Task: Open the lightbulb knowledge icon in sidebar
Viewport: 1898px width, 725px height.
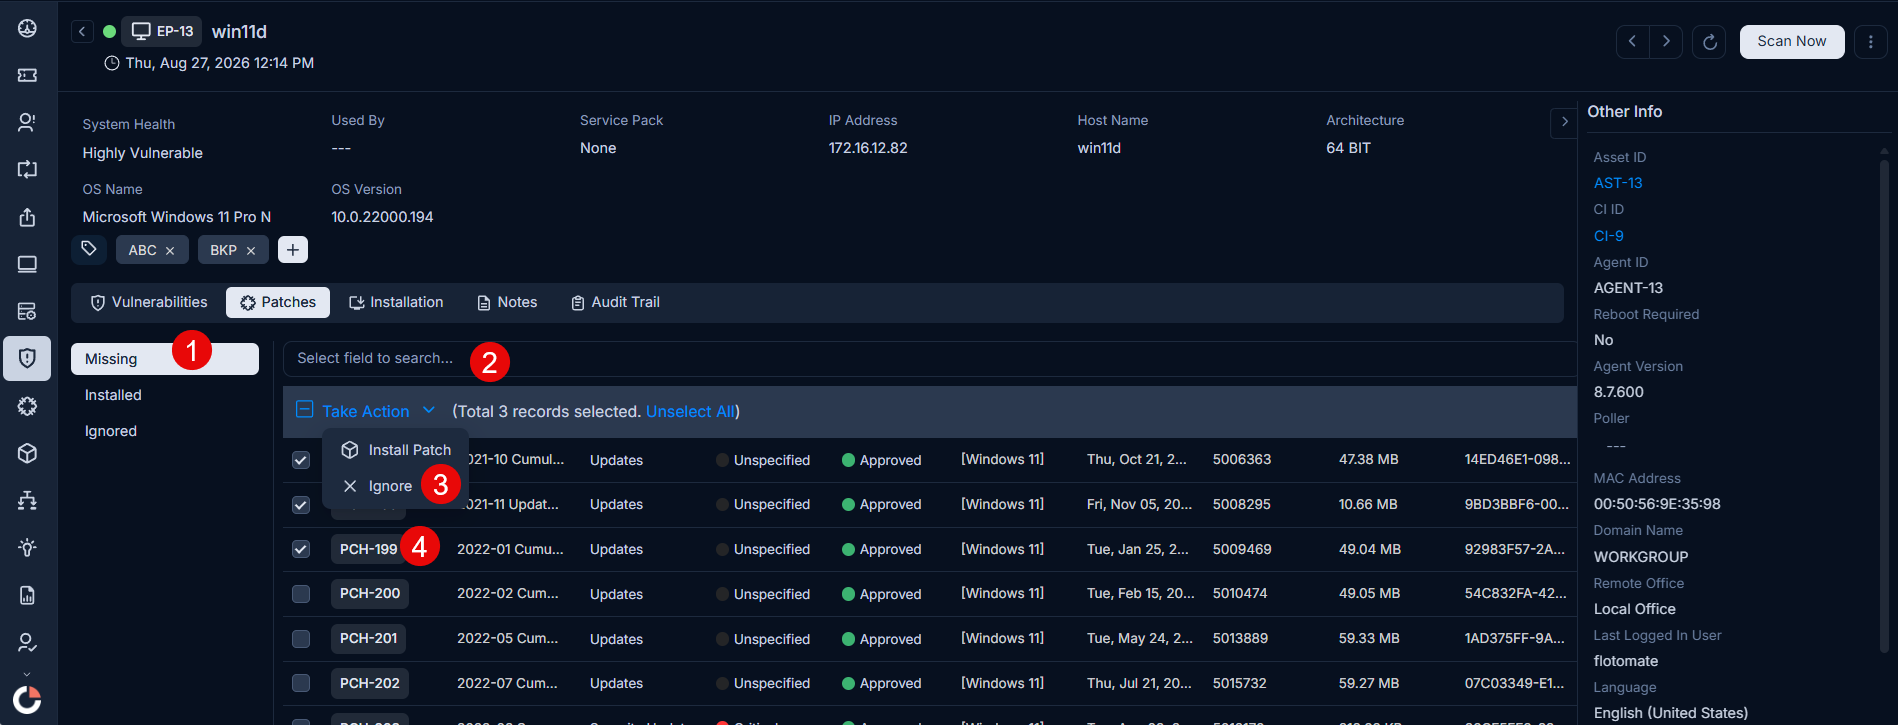Action: pyautogui.click(x=27, y=547)
